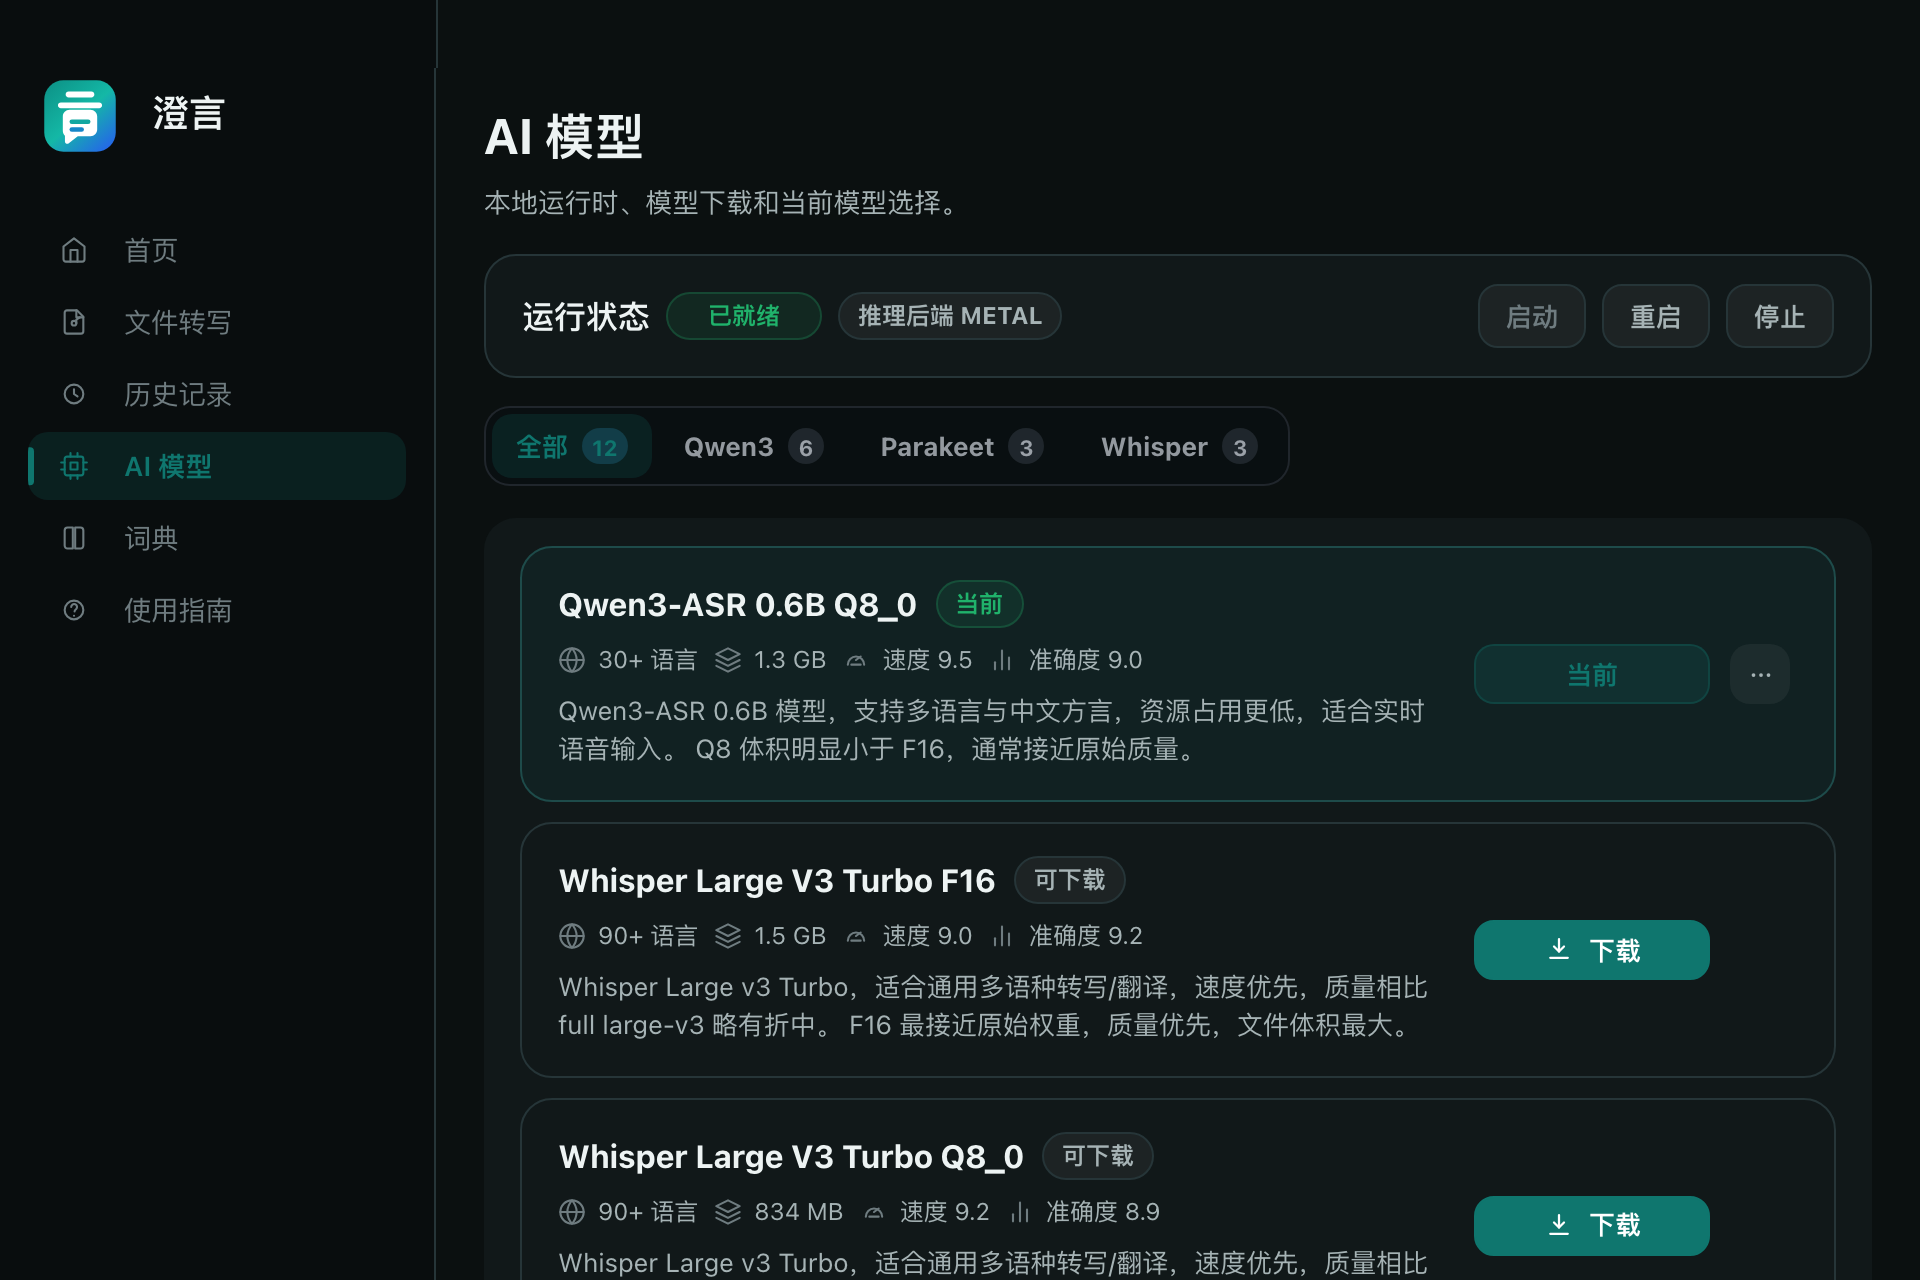The image size is (1920, 1280).
Task: Click the 当前 button for Qwen3-ASR 0.6B
Action: click(1592, 675)
